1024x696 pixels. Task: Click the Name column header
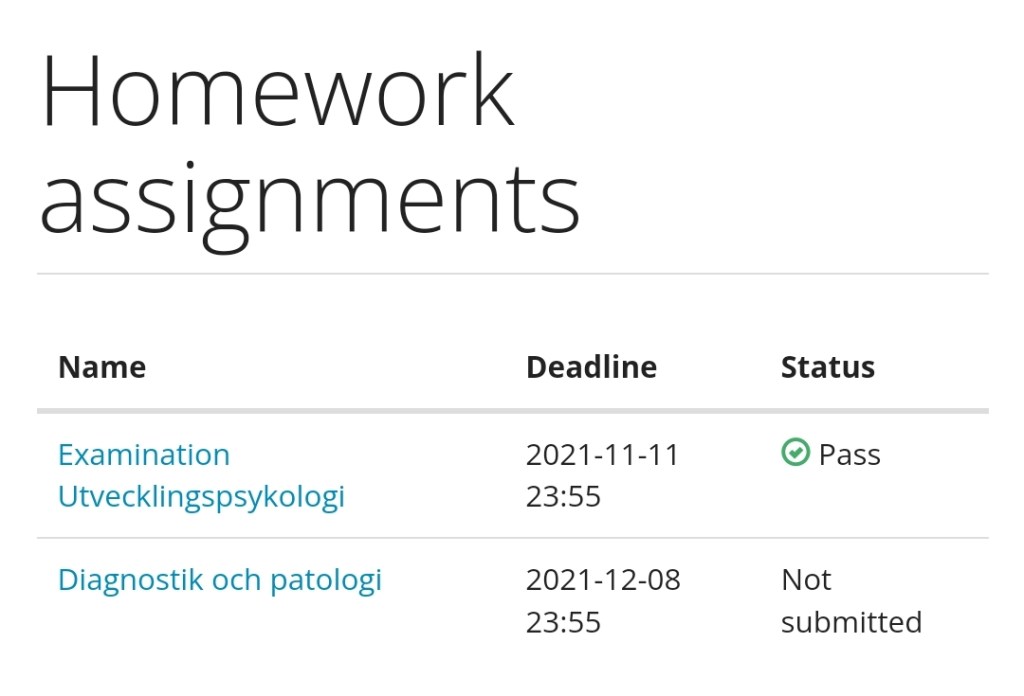click(102, 367)
